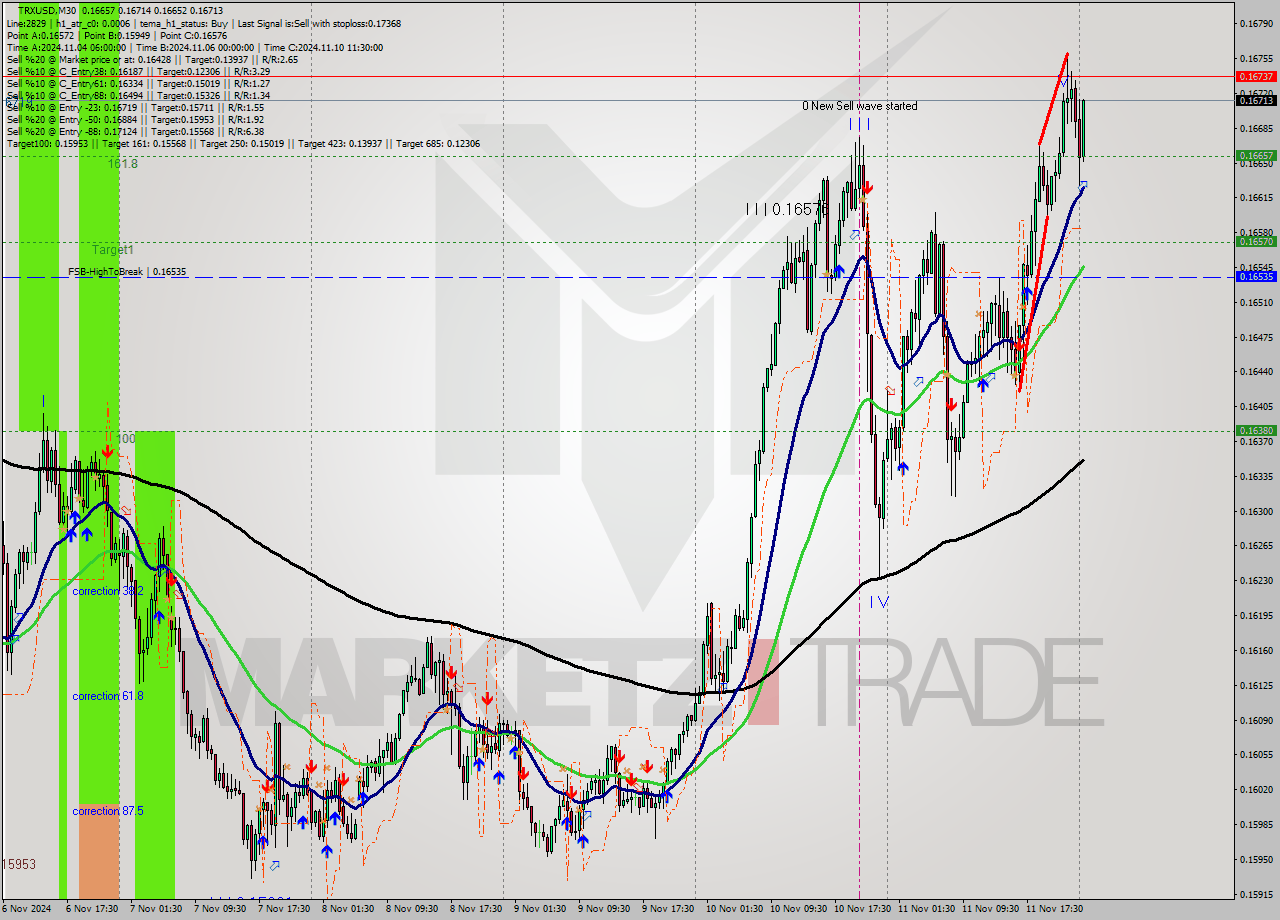Select the 'TRXUSD,M30' symbol title
This screenshot has height=920, width=1280.
point(46,10)
